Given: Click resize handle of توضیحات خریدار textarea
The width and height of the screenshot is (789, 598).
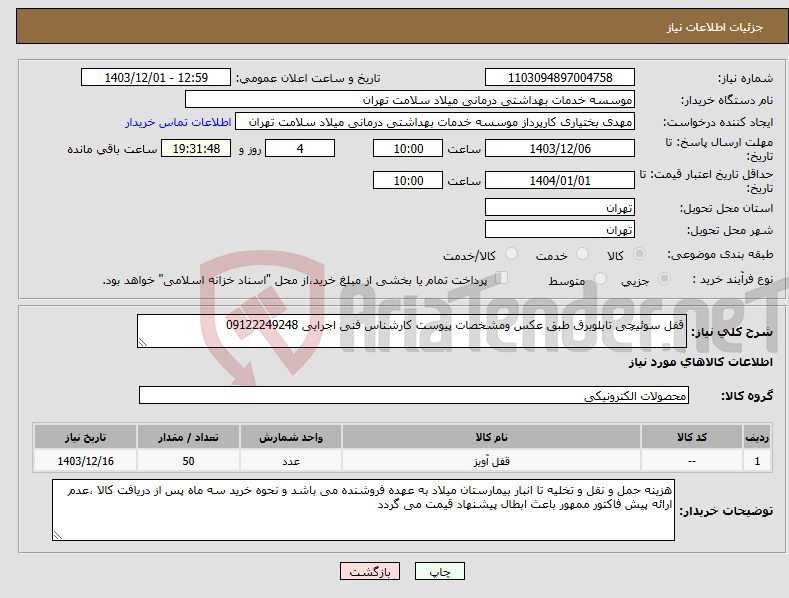Looking at the screenshot, I should (x=58, y=536).
